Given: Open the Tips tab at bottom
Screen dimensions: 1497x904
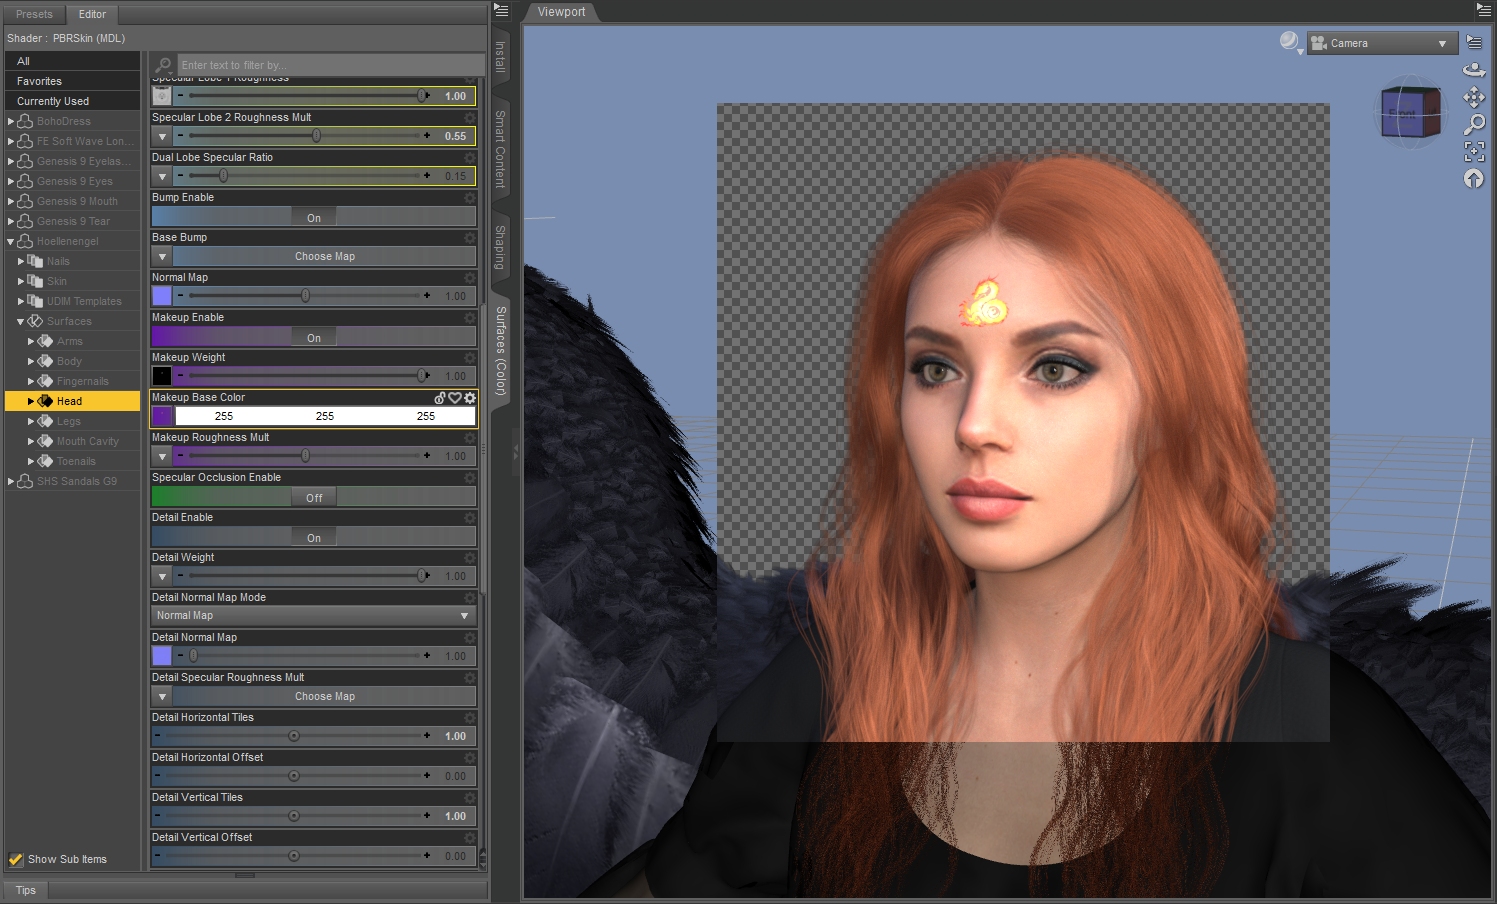Looking at the screenshot, I should click(x=26, y=890).
